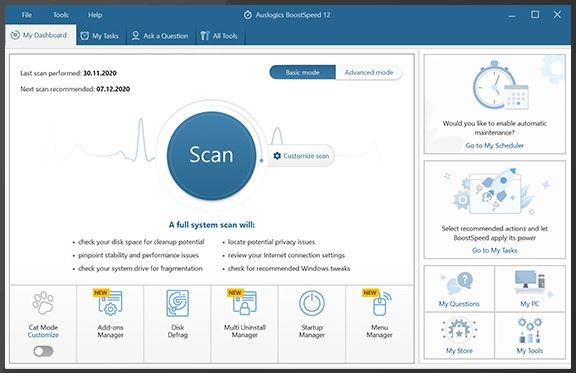Click the Ask a Question person icon
Screen dimensions: 576x373
pyautogui.click(x=136, y=36)
